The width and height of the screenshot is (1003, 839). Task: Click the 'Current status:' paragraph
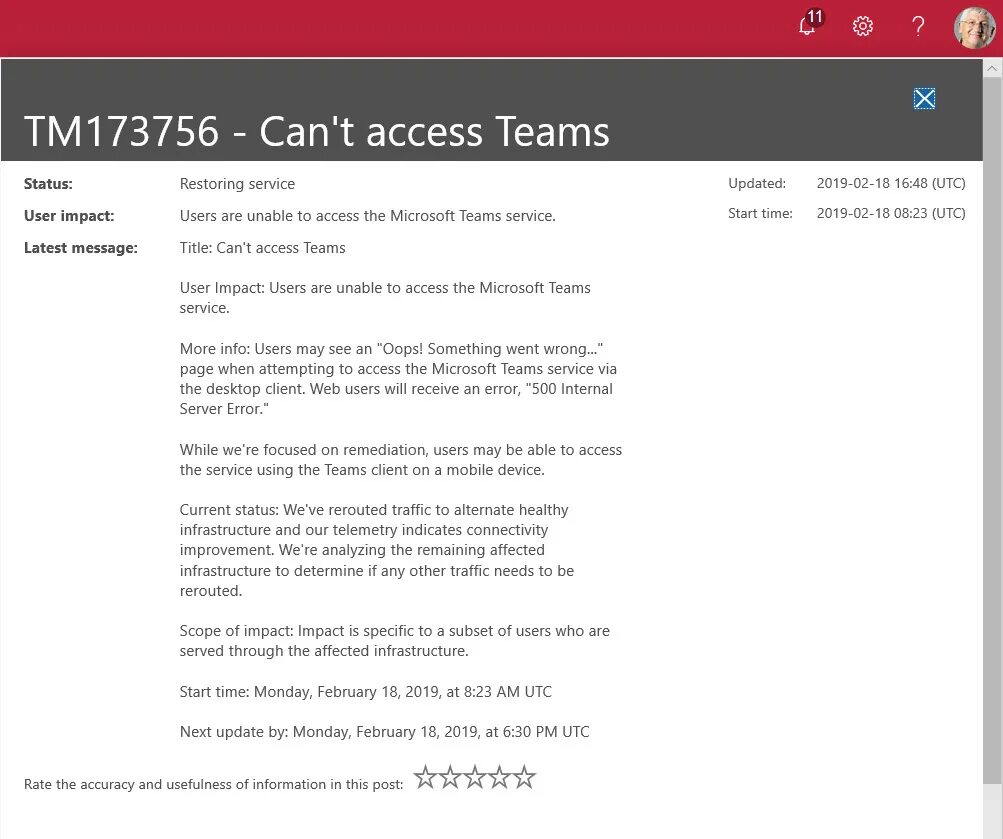pos(377,550)
